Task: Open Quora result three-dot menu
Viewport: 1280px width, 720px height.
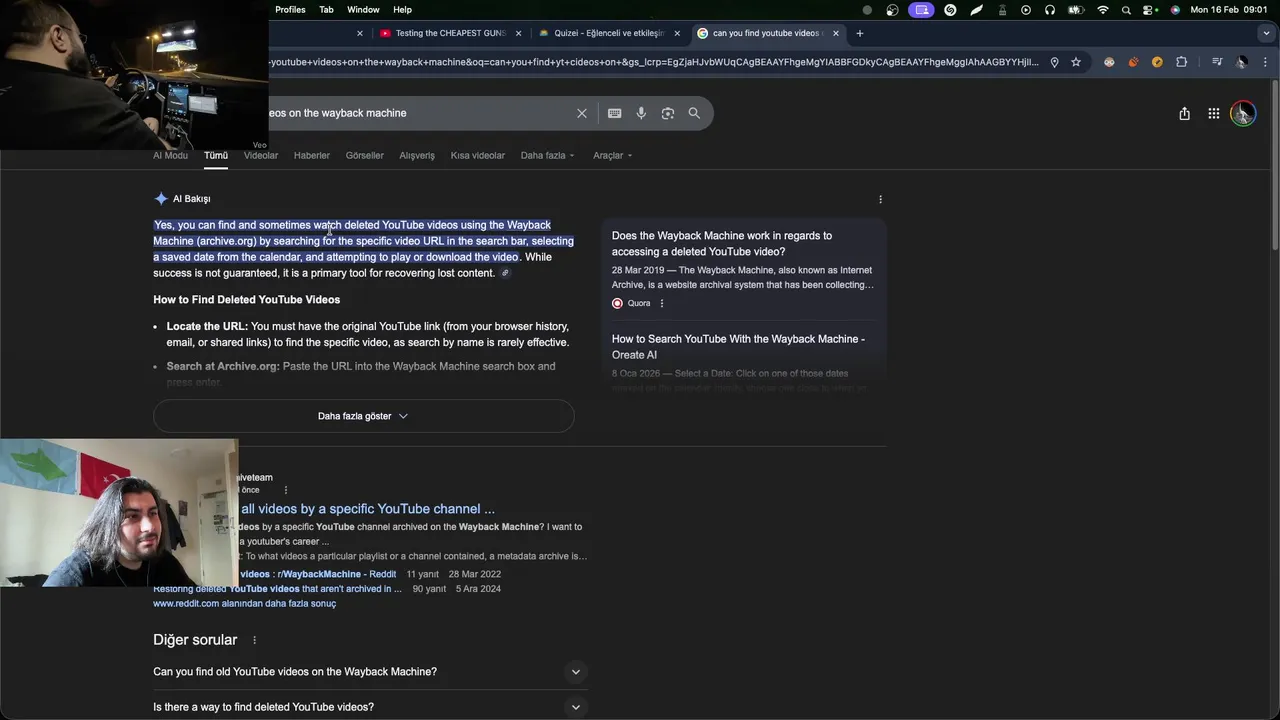Action: coord(662,303)
